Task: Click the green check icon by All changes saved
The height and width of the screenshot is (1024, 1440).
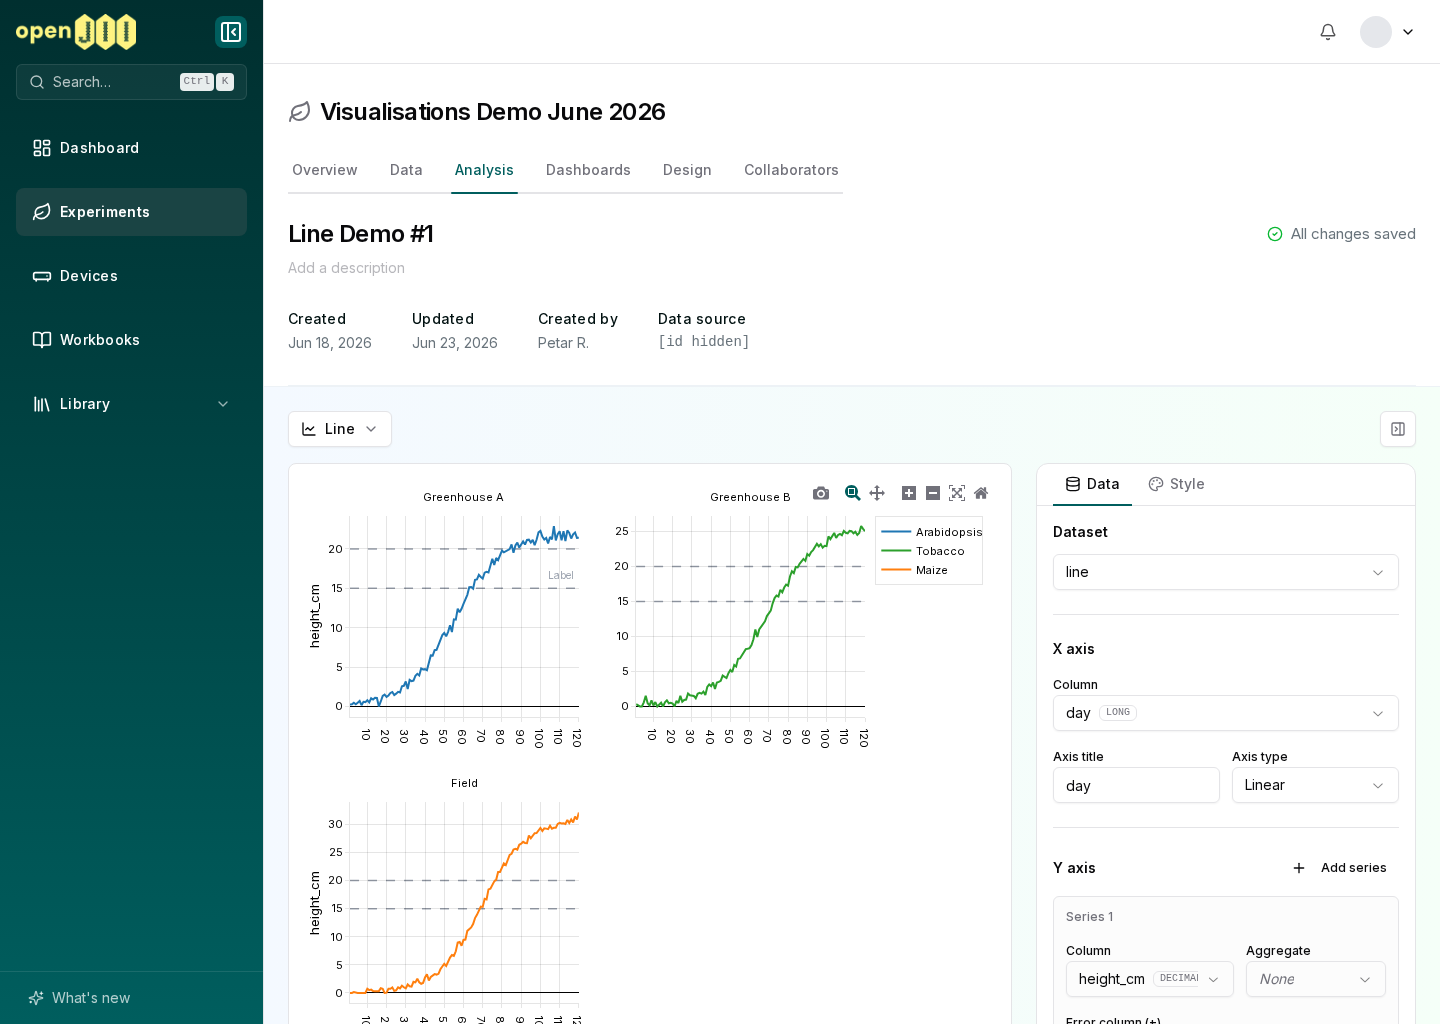Action: 1275,234
